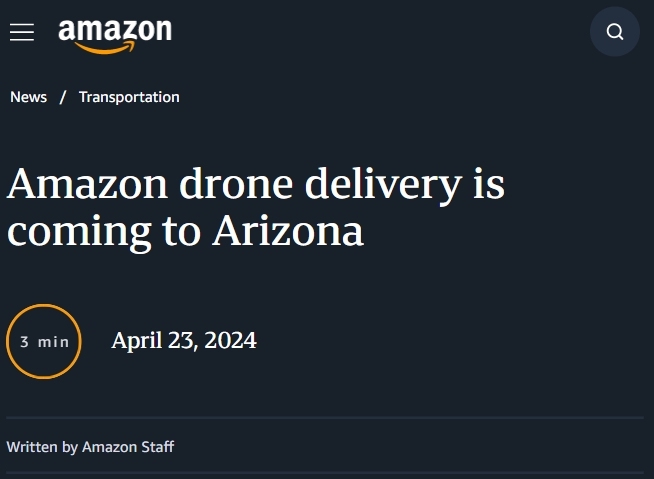Viewport: 654px width, 479px height.
Task: Go home via the Amazon logo
Action: click(x=115, y=36)
